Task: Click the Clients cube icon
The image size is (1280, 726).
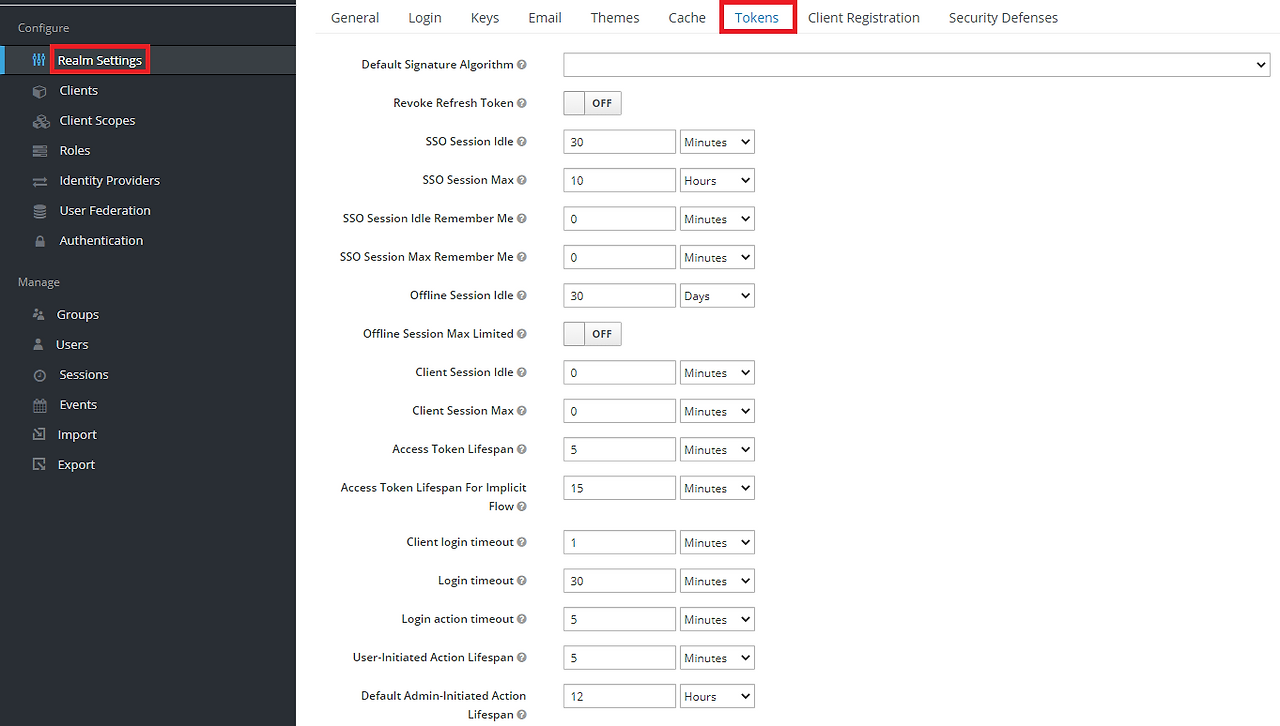Action: 39,91
